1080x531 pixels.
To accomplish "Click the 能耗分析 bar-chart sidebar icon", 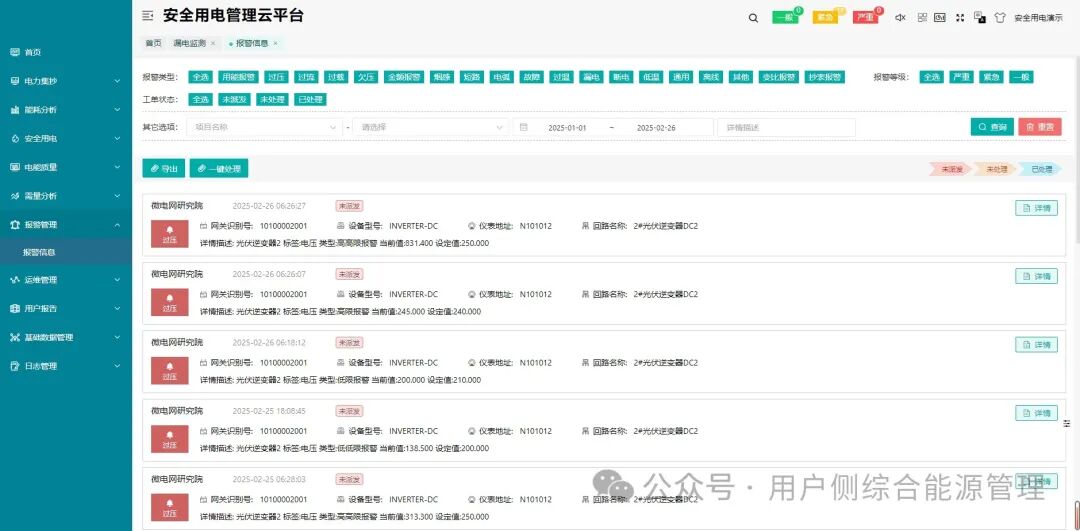I will point(14,110).
